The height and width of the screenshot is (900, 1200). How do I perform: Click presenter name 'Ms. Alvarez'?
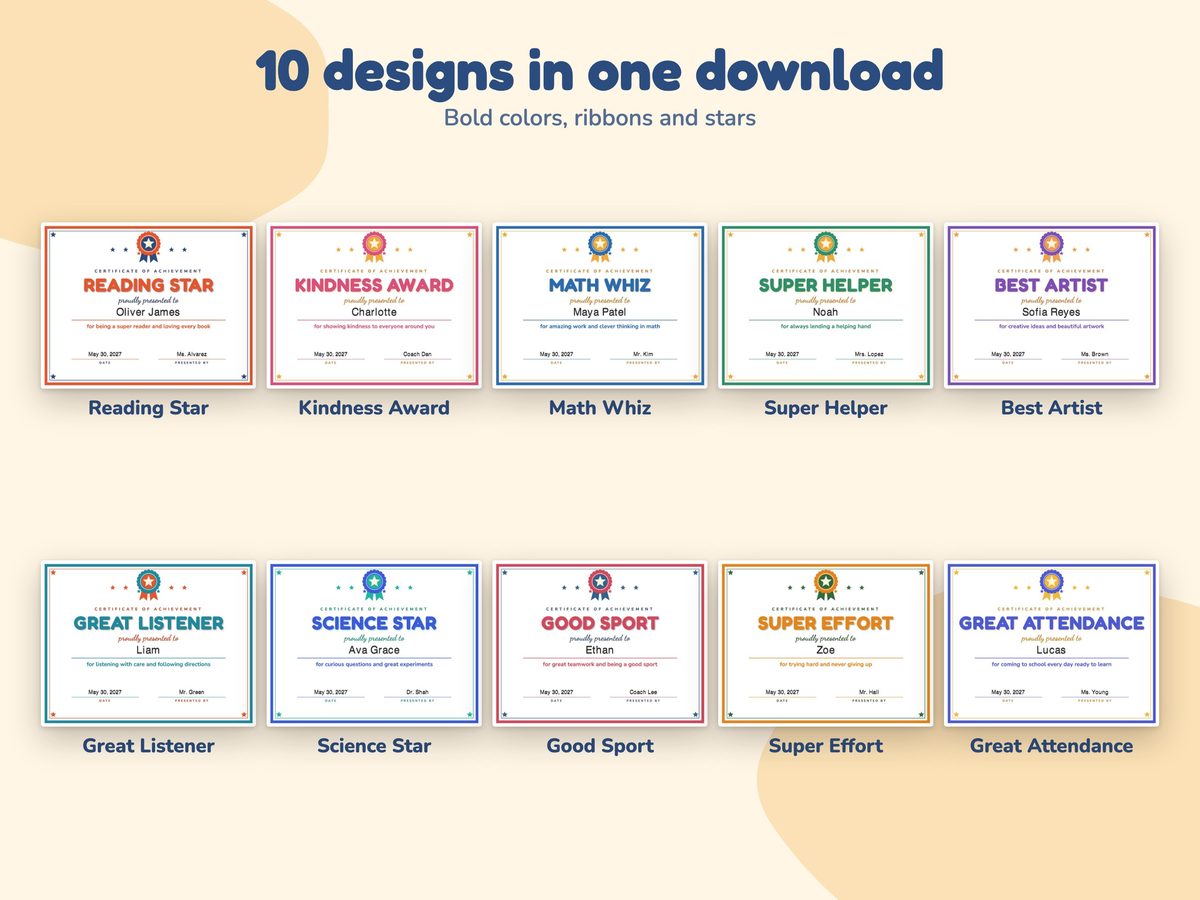pos(192,354)
